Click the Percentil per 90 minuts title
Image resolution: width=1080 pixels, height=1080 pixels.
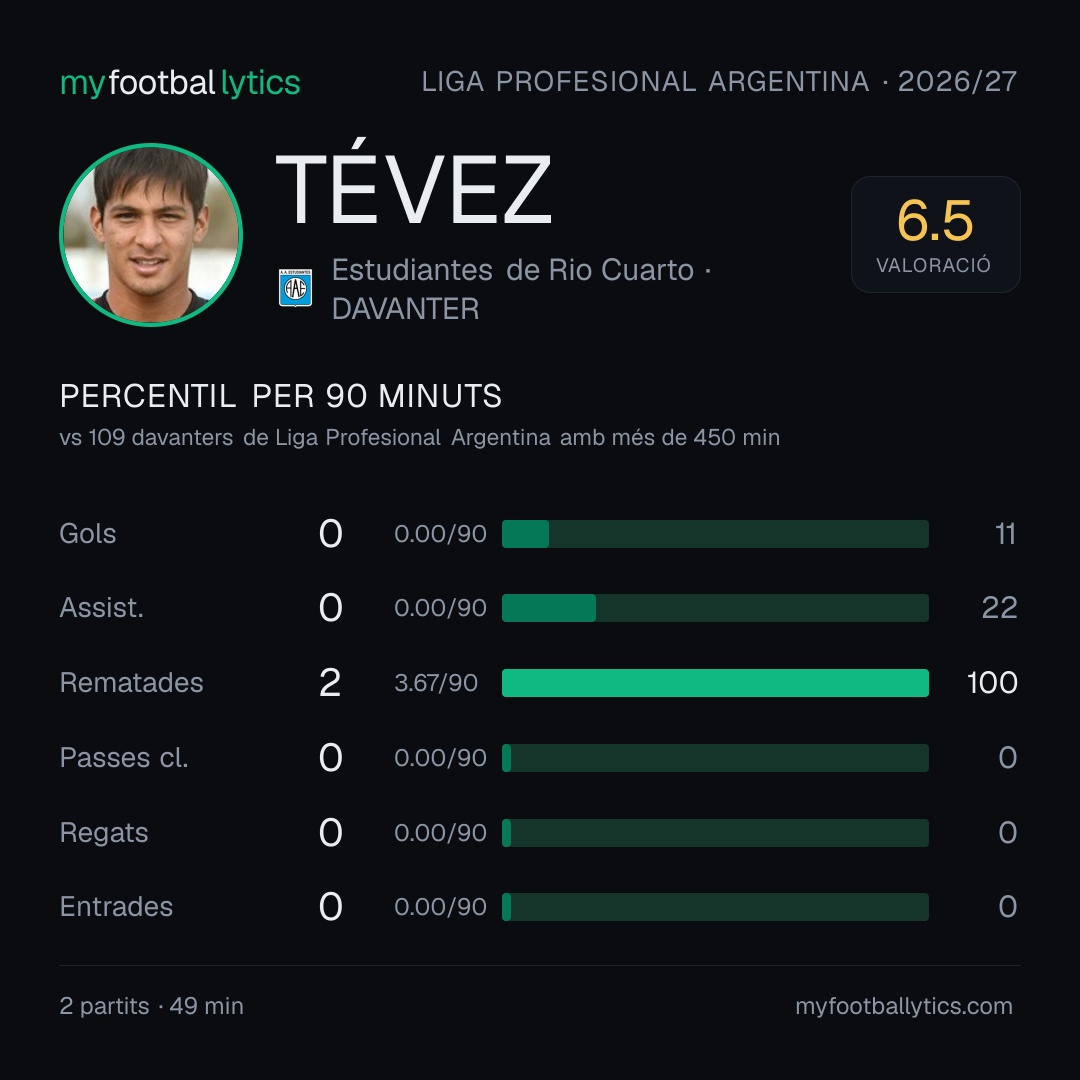click(281, 396)
